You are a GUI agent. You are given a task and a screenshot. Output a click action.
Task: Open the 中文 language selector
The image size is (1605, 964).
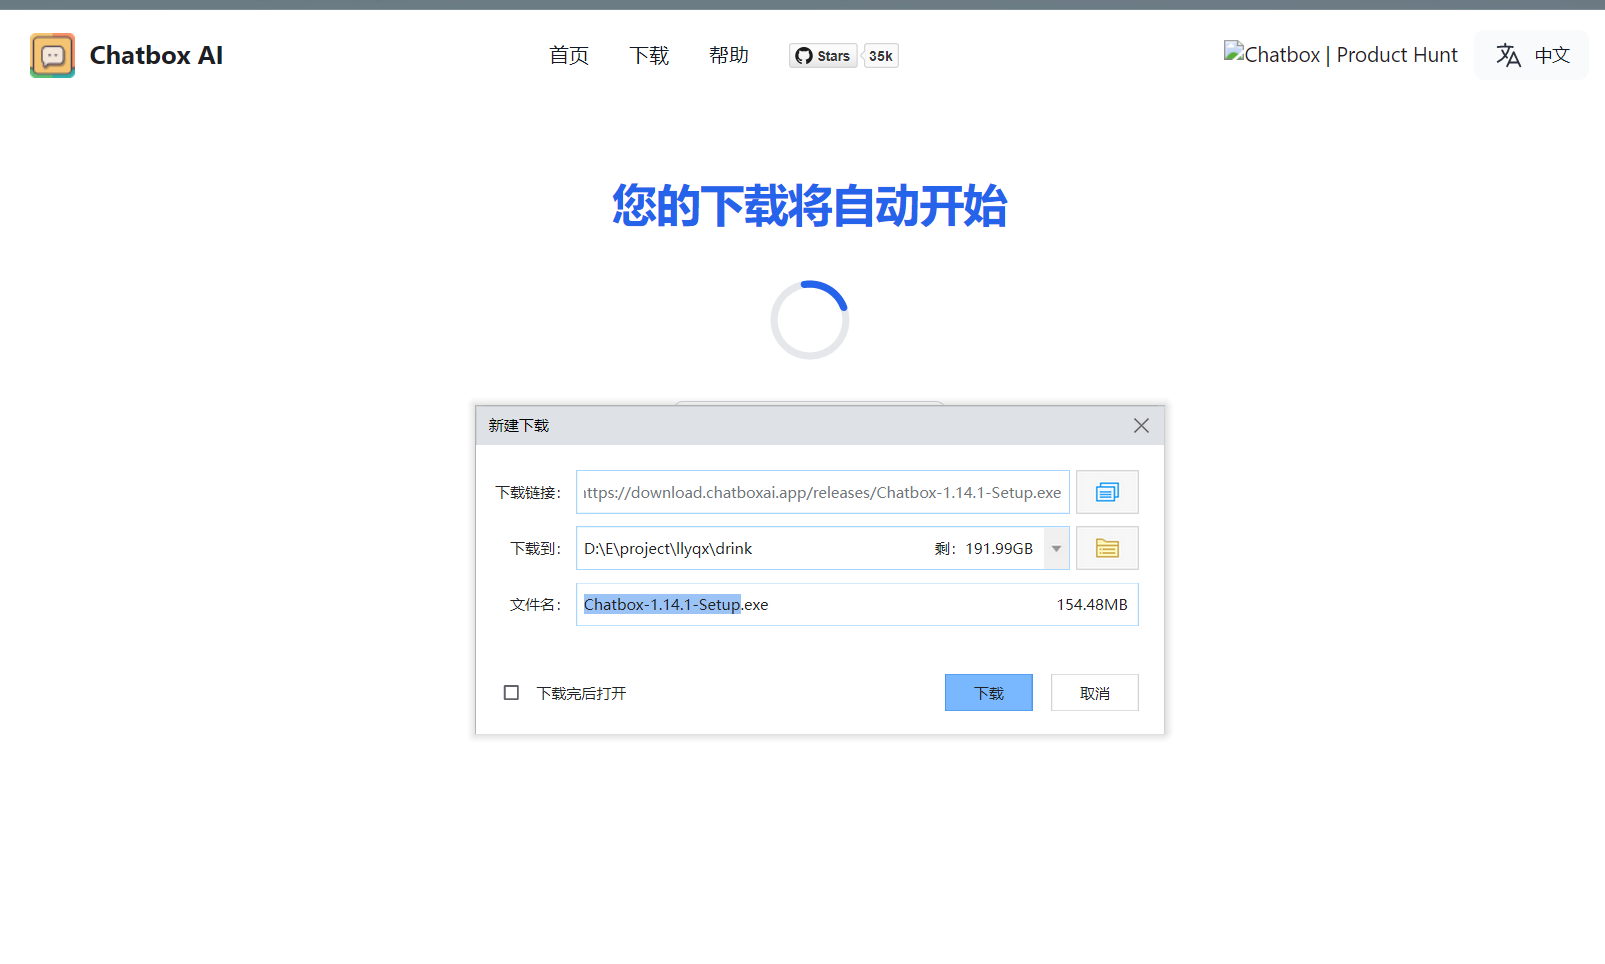[1551, 55]
